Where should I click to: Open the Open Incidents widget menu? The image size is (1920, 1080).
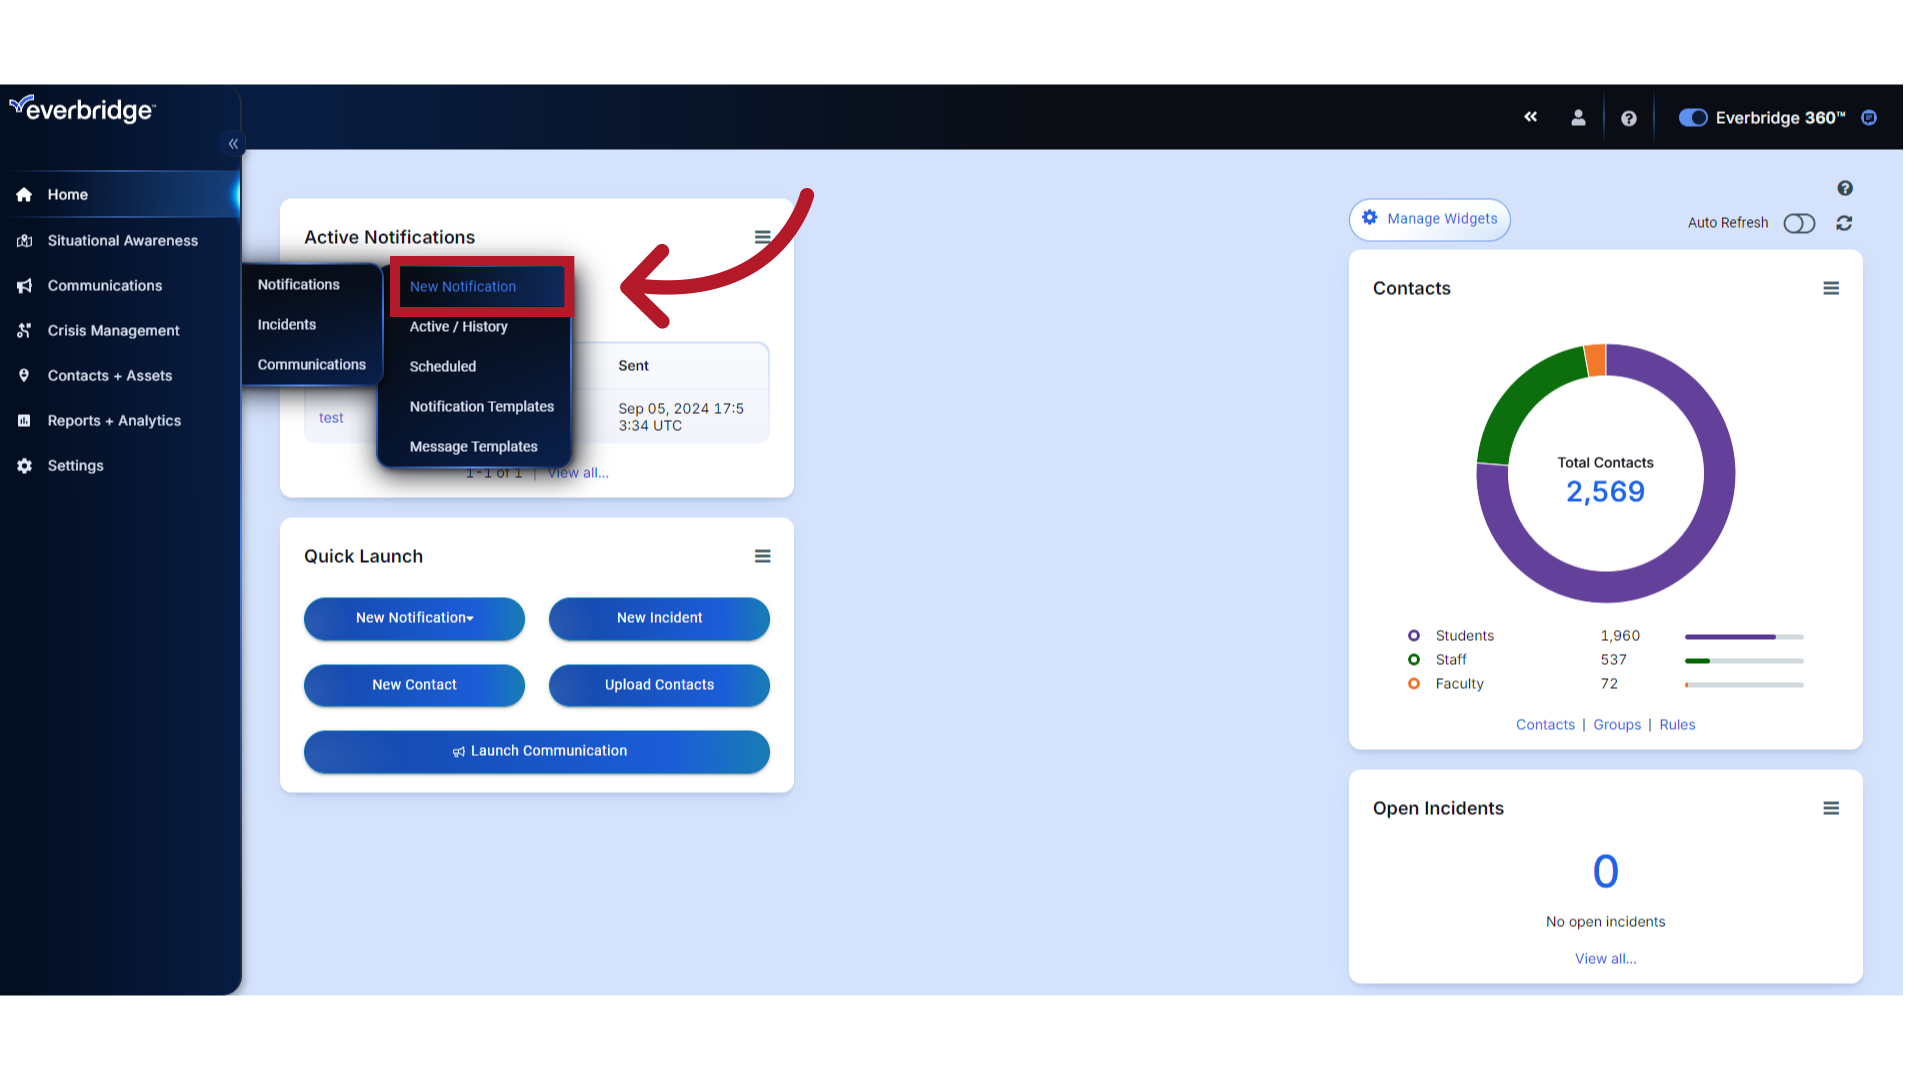click(x=1830, y=808)
